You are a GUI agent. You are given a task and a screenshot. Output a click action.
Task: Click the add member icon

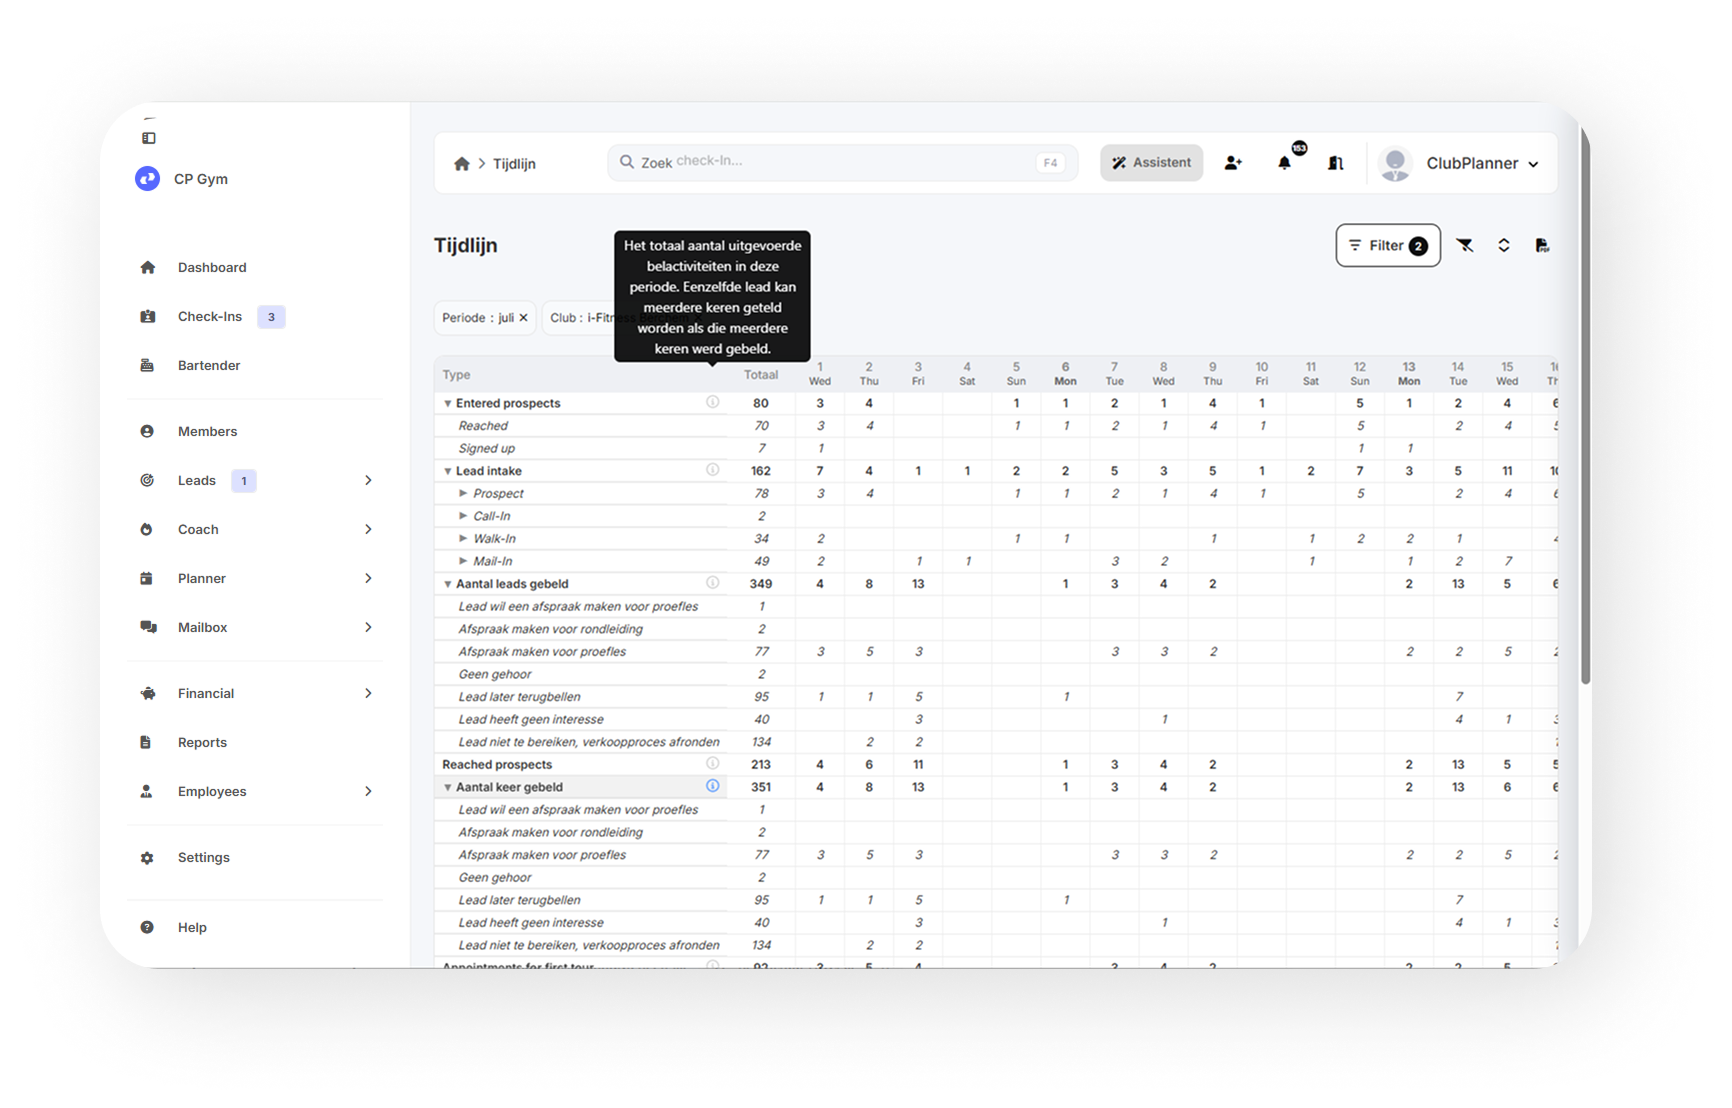point(1233,163)
